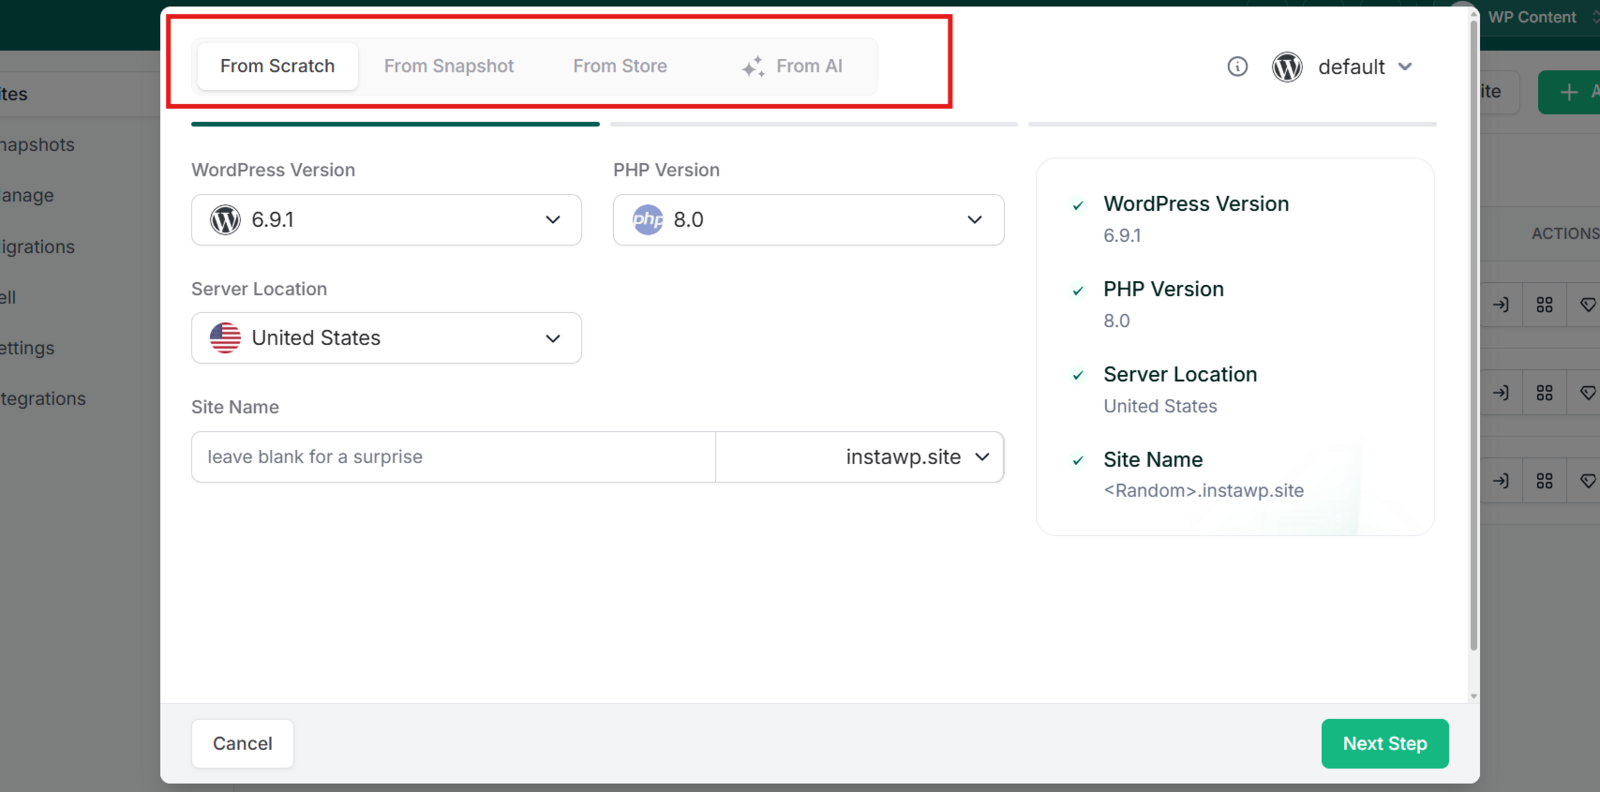The height and width of the screenshot is (792, 1600).
Task: Click the first step progress bar segment
Action: click(x=395, y=124)
